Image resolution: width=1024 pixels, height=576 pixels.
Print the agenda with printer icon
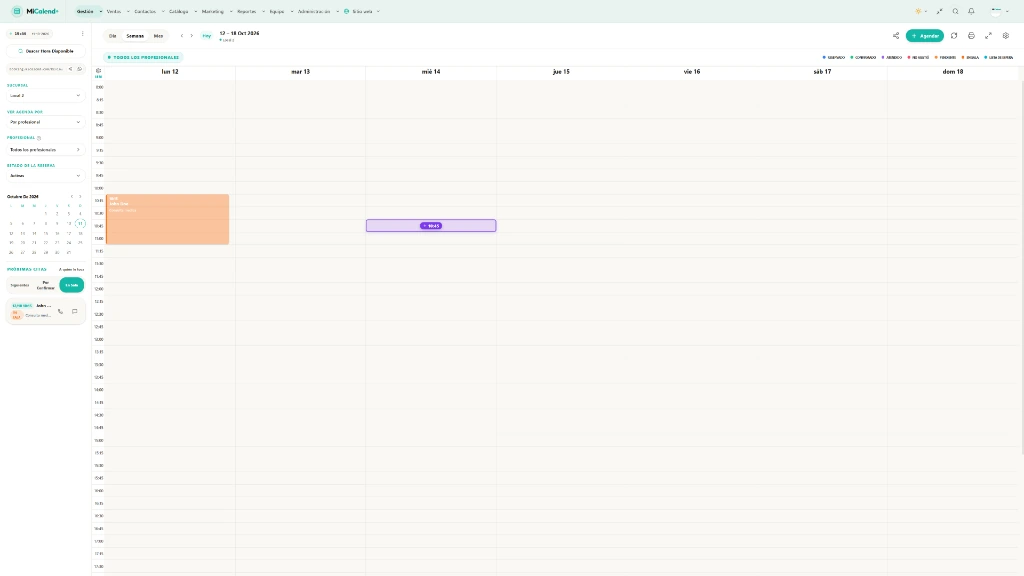point(971,36)
